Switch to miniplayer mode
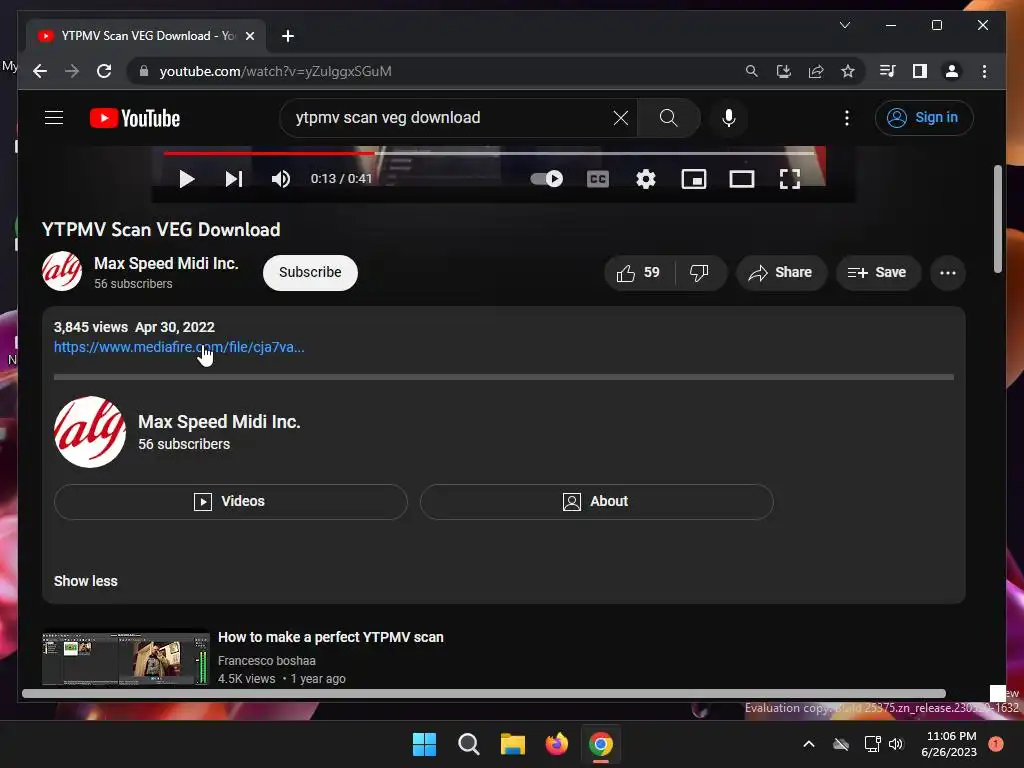 pos(694,179)
